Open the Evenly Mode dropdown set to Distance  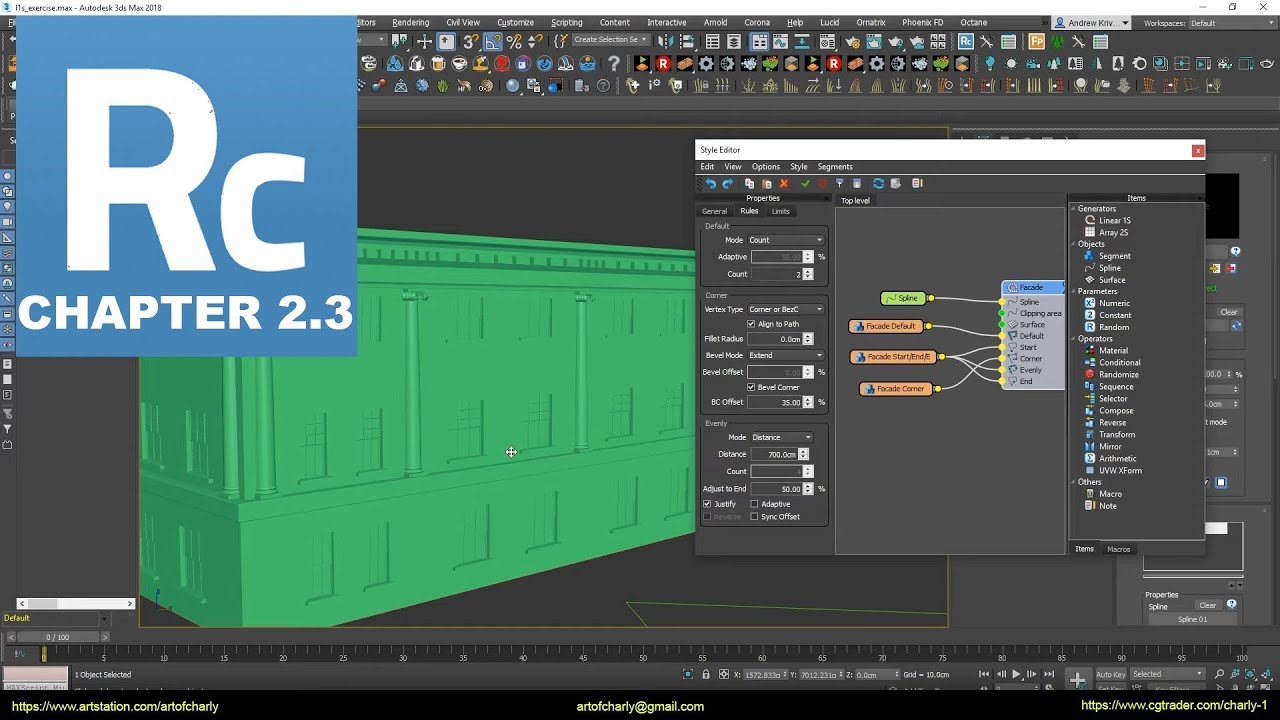[782, 437]
